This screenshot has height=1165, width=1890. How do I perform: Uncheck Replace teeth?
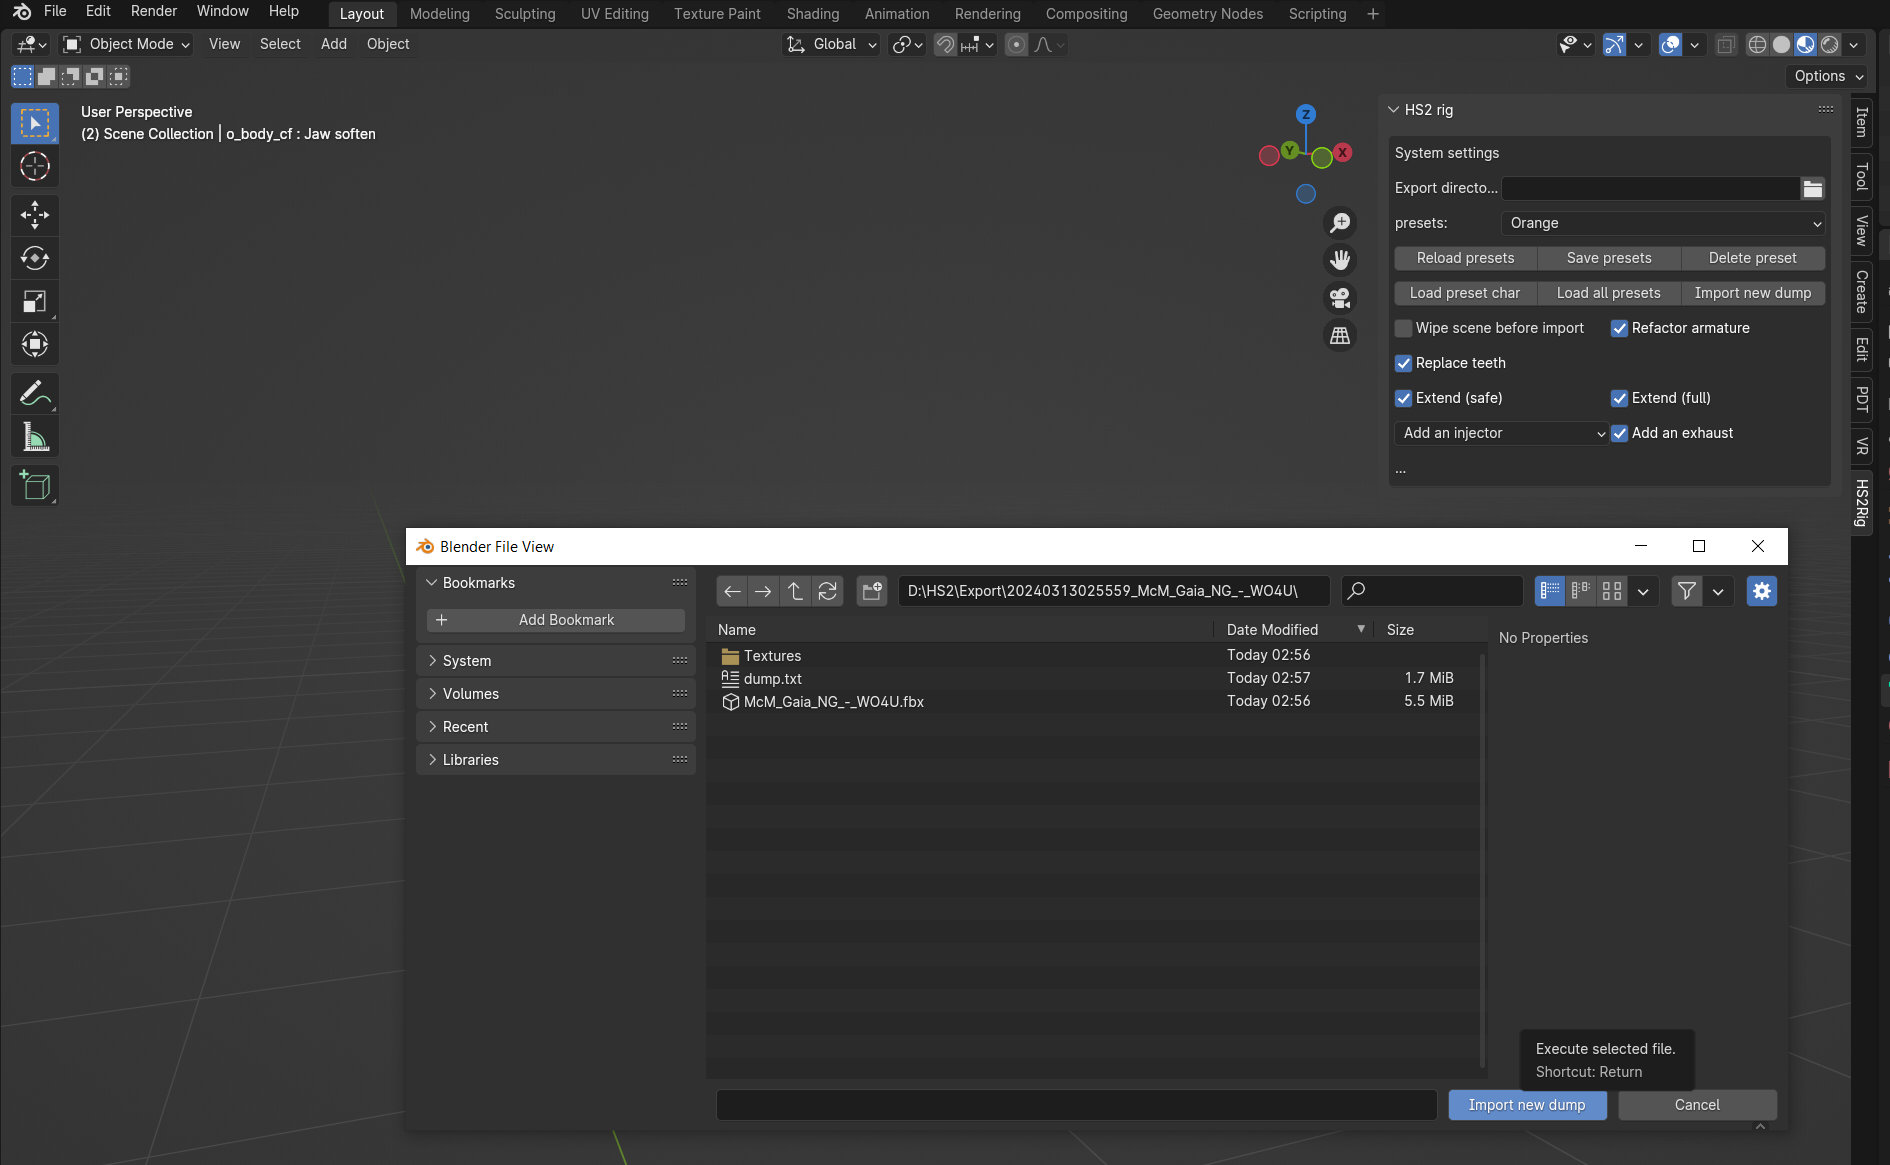(1404, 363)
